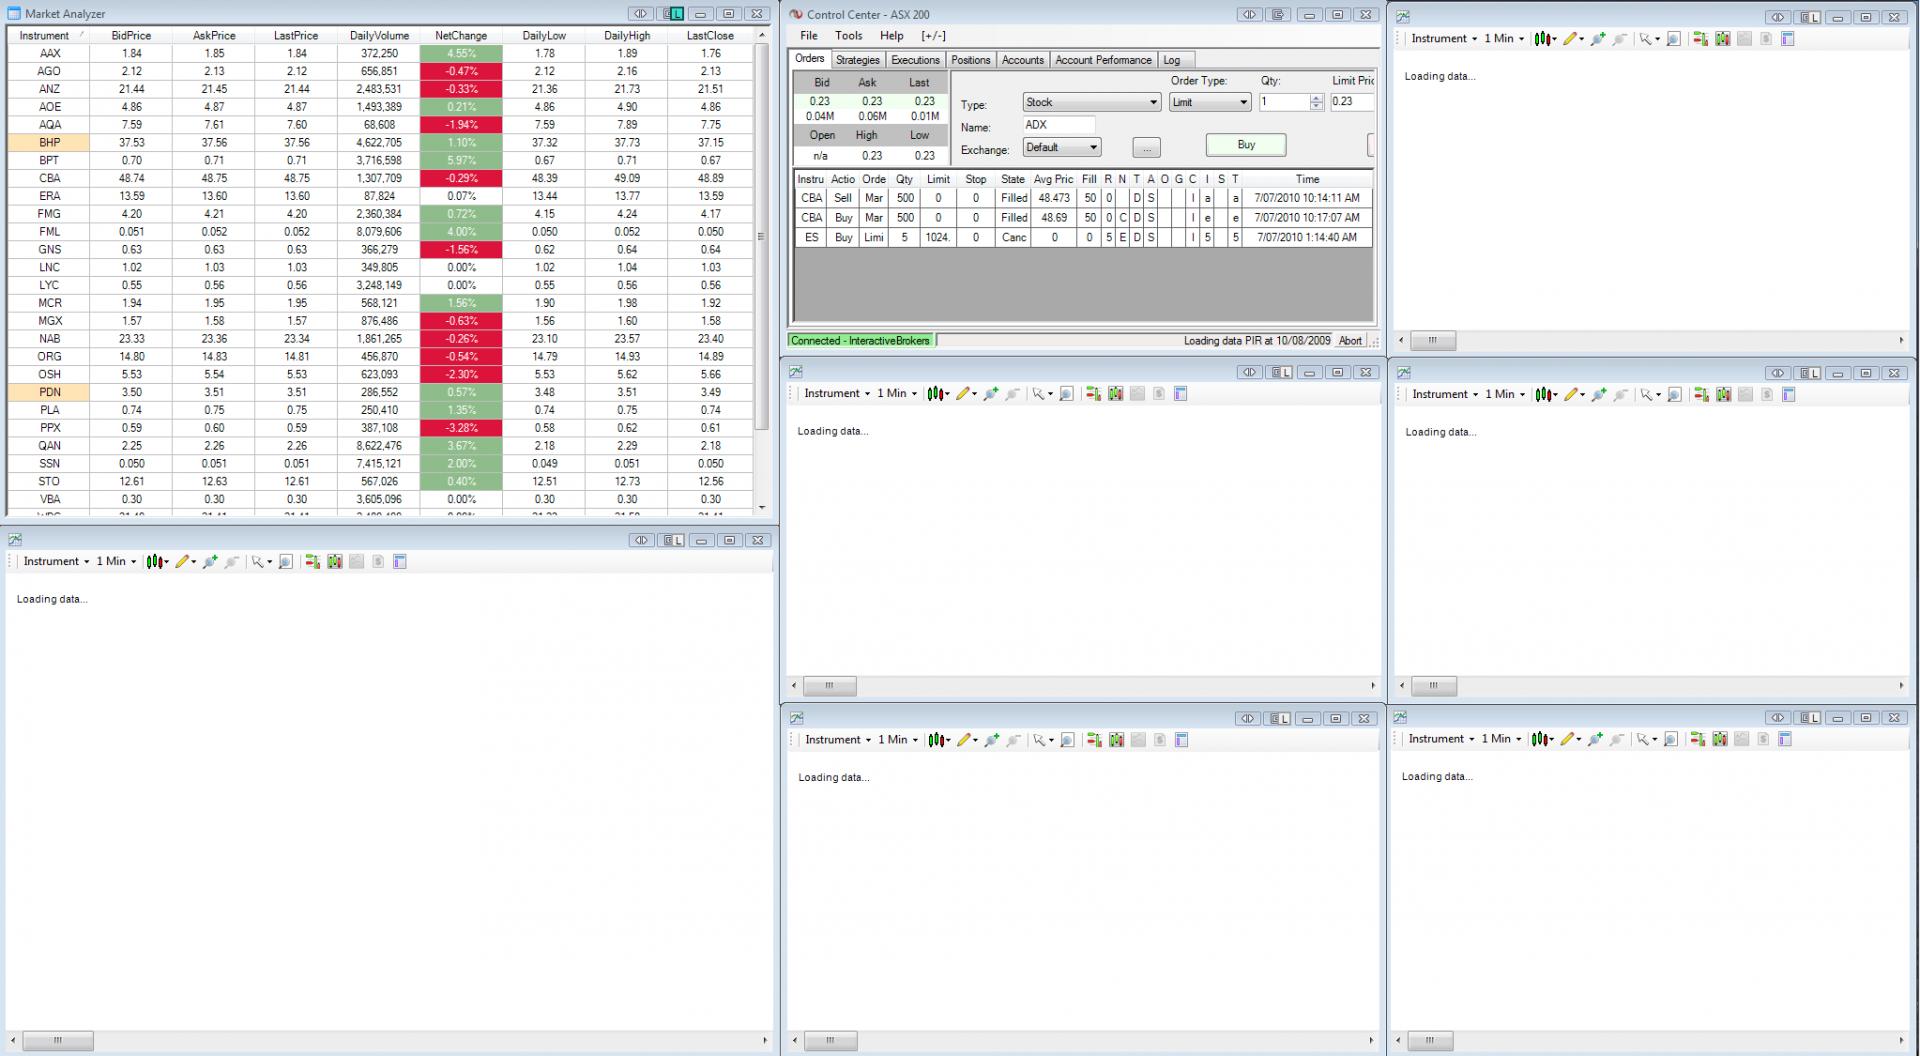The height and width of the screenshot is (1056, 1920).
Task: Open Chart Trader in chart directly below Control Center
Action: tap(1094, 394)
